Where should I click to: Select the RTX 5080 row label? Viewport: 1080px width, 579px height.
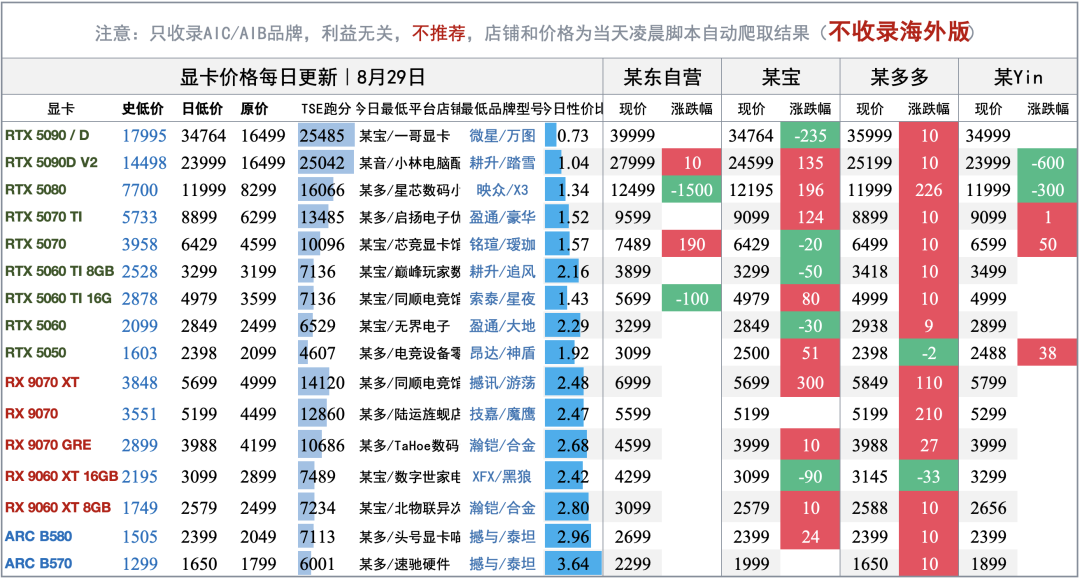[36, 189]
